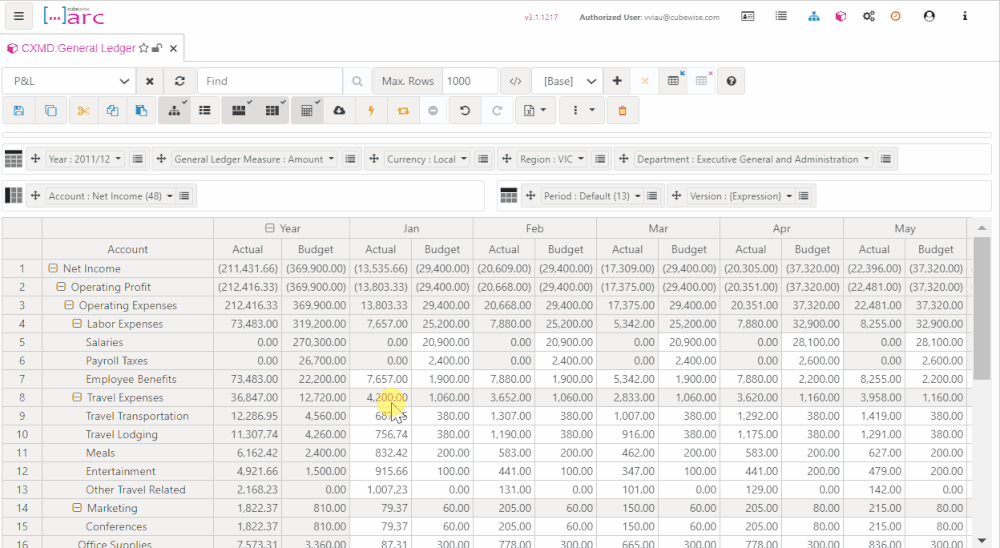1000x548 pixels.
Task: Click the help question mark icon
Action: 732,81
